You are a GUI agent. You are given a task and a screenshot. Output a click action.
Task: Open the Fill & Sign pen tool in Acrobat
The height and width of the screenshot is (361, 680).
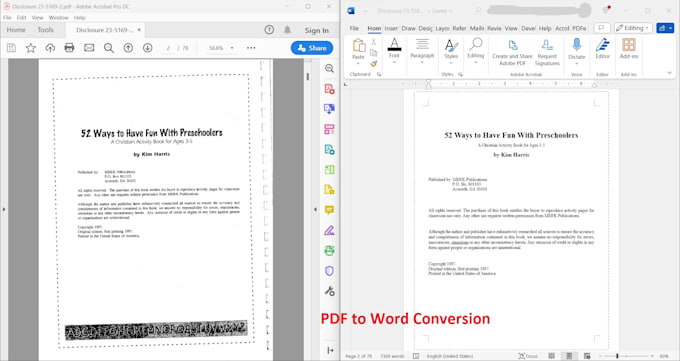pyautogui.click(x=330, y=230)
